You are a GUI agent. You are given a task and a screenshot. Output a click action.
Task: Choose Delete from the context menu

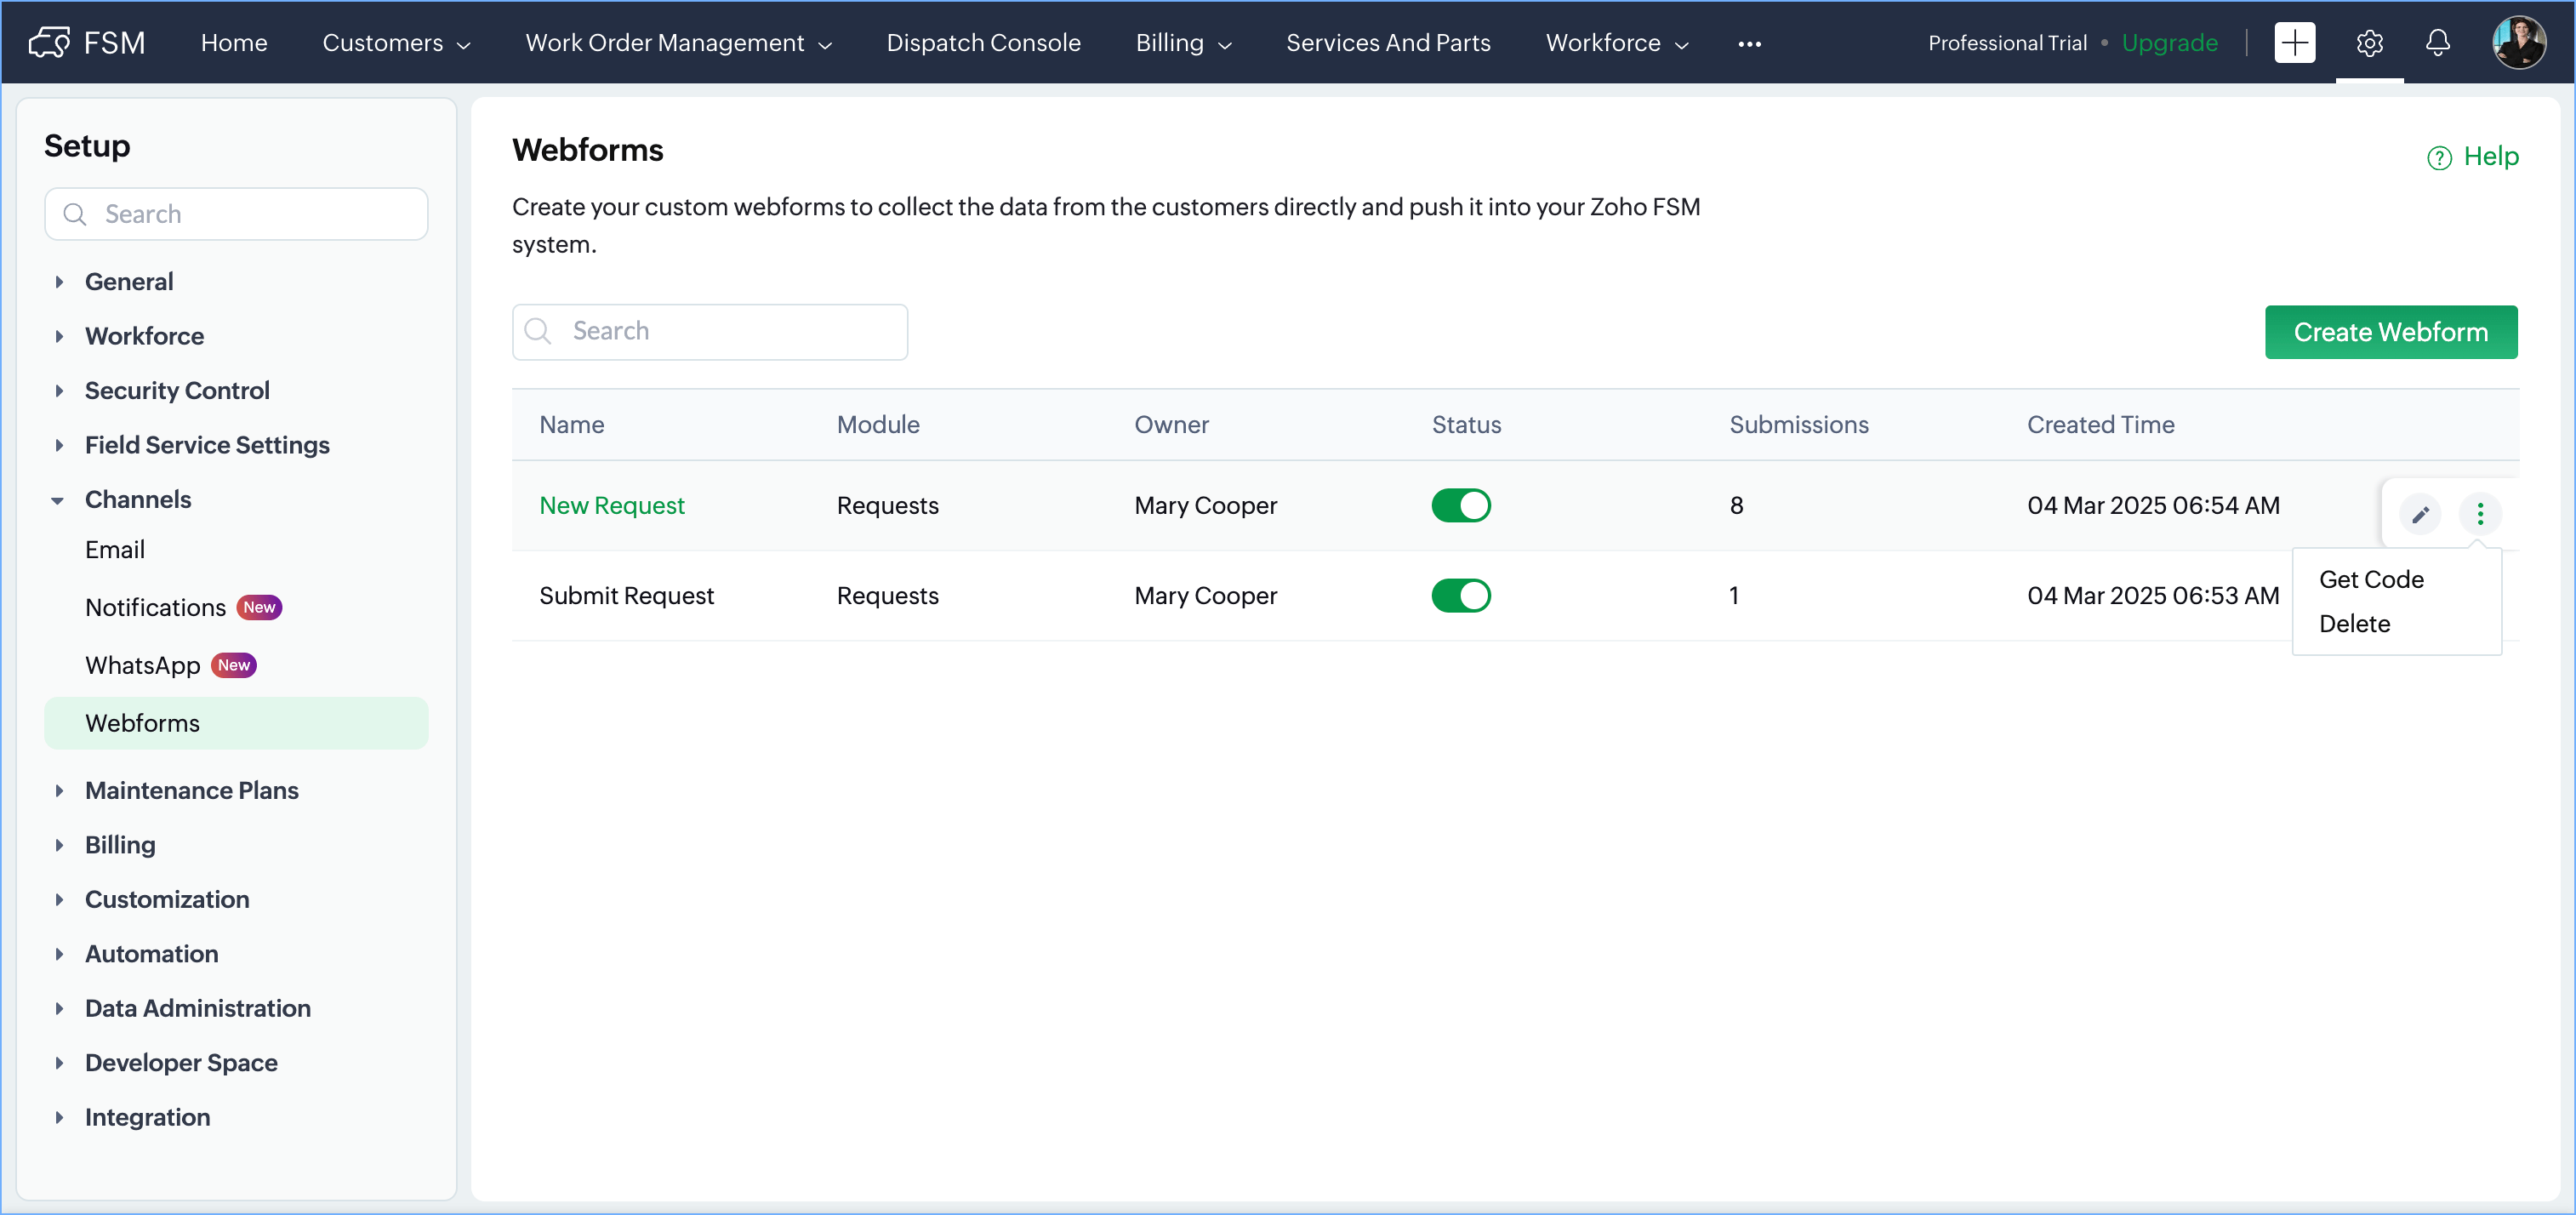click(2354, 623)
